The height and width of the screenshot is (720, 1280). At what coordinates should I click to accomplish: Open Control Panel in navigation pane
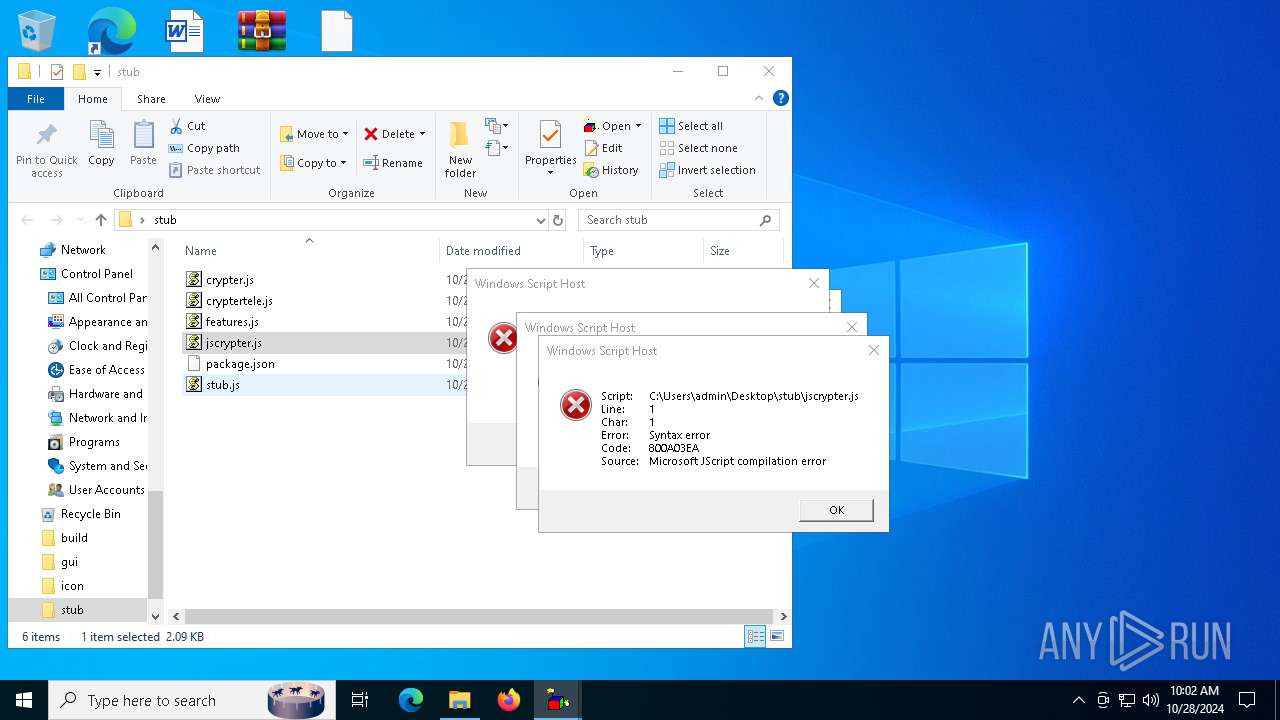click(97, 274)
